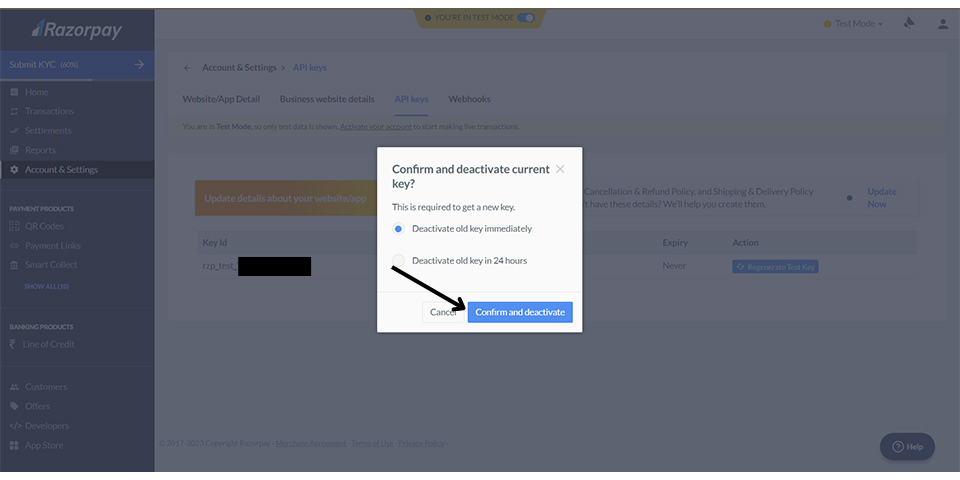This screenshot has height=480, width=960.
Task: Expand the Test Mode dropdown
Action: [x=853, y=24]
